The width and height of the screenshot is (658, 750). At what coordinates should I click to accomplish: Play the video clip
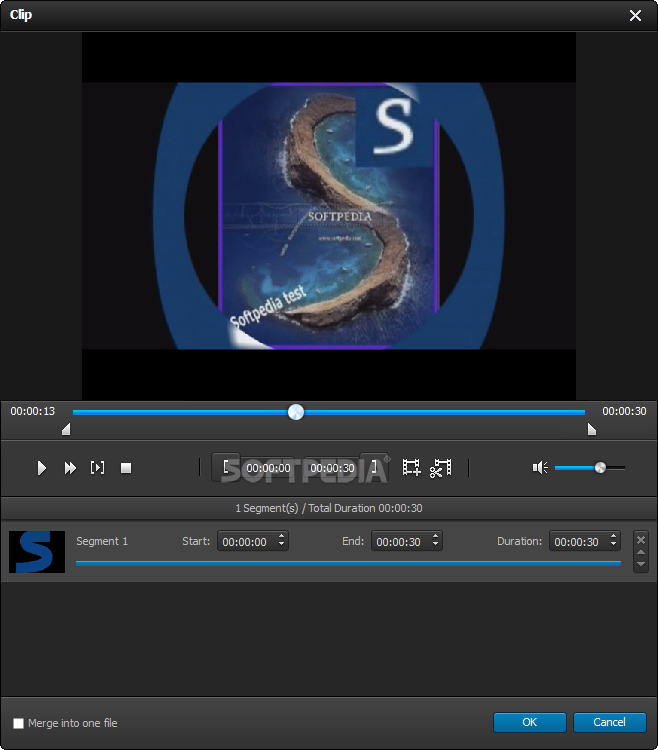pos(42,468)
